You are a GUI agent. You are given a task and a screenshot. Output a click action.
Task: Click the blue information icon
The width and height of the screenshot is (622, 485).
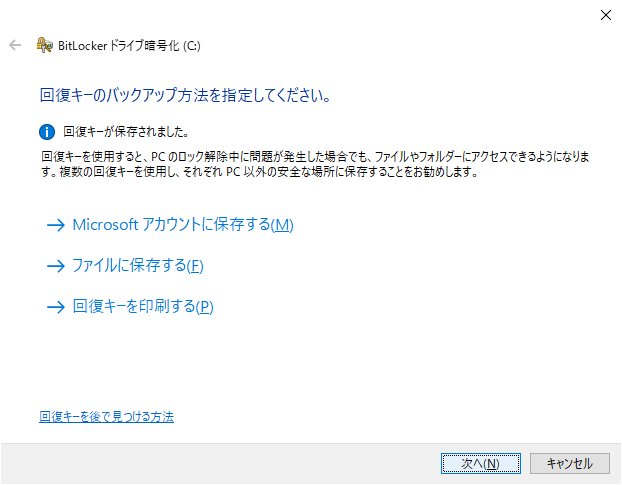coord(46,131)
